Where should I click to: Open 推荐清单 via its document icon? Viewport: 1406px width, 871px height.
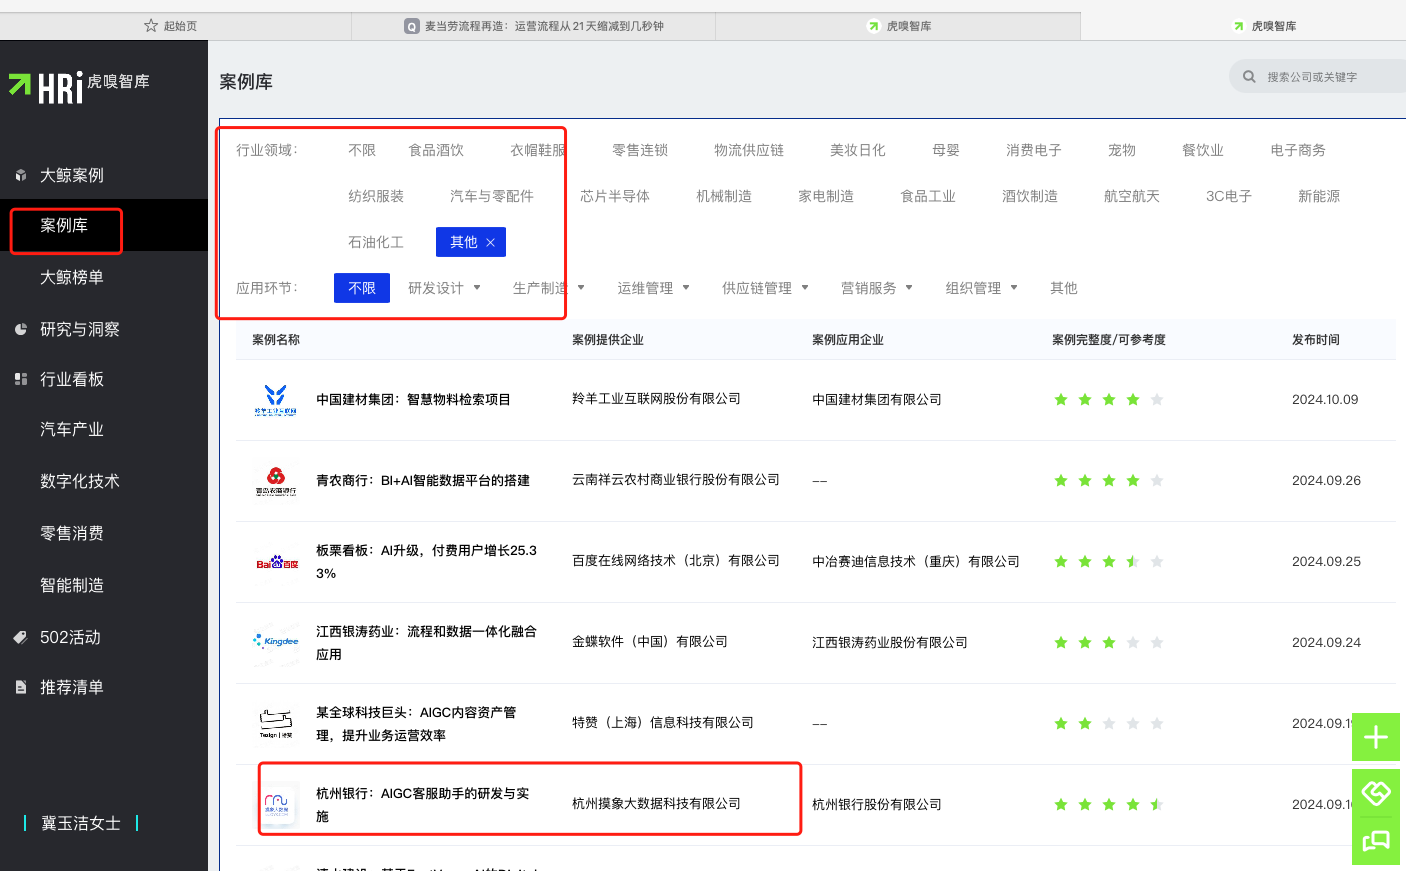tap(22, 686)
